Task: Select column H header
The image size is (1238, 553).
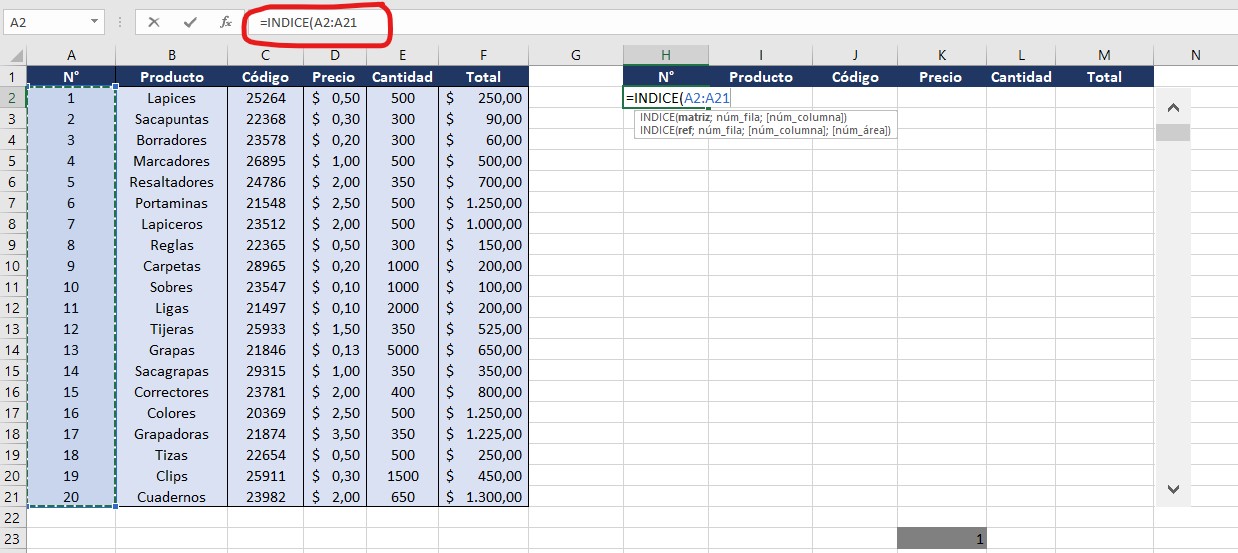Action: (665, 56)
